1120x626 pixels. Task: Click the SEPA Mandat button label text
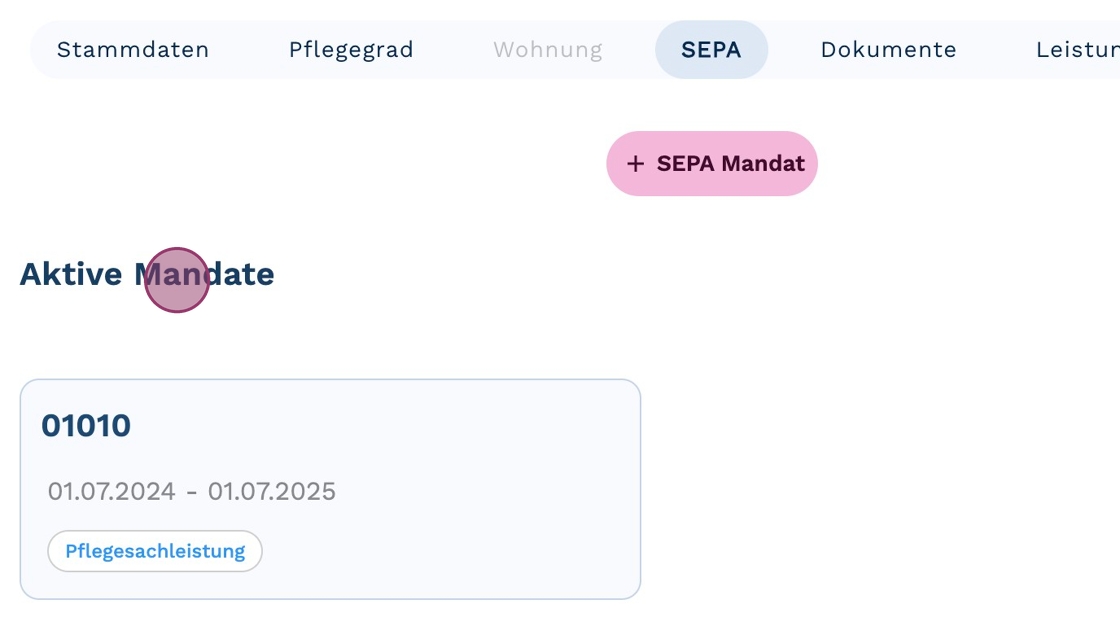pyautogui.click(x=731, y=164)
